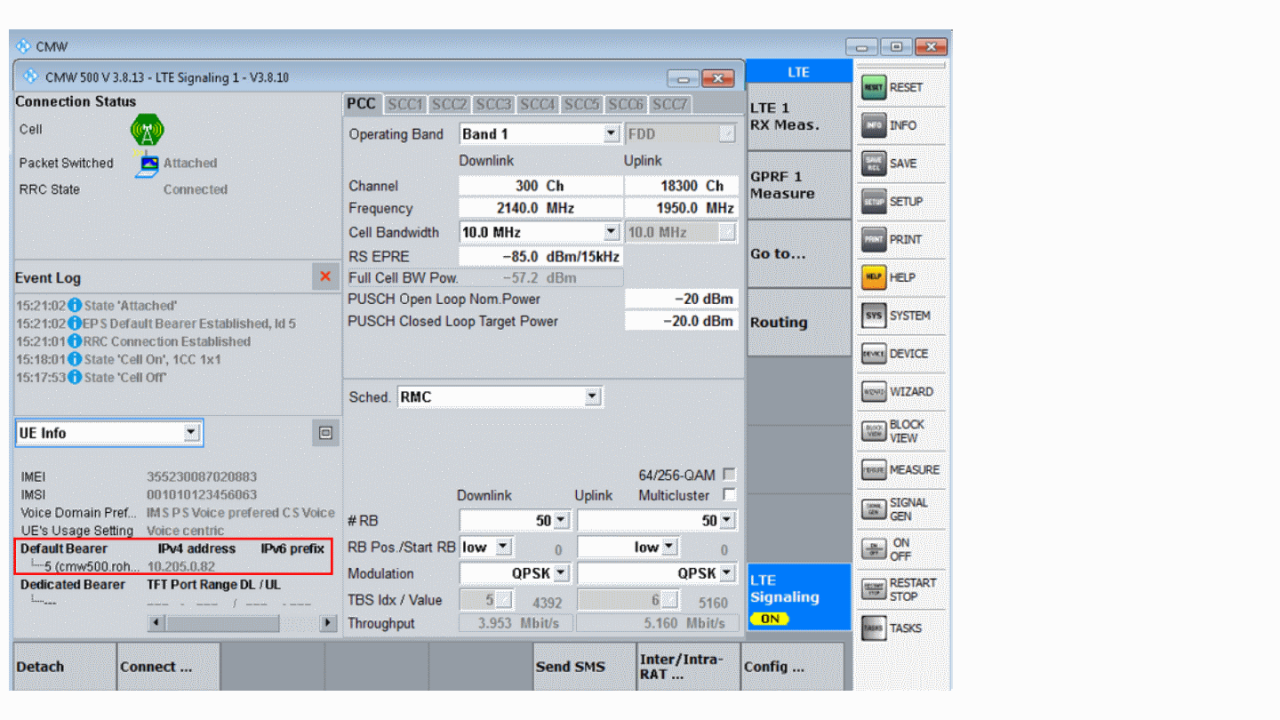Image resolution: width=1280 pixels, height=720 pixels.
Task: Click the MEASURE icon button
Action: (873, 469)
